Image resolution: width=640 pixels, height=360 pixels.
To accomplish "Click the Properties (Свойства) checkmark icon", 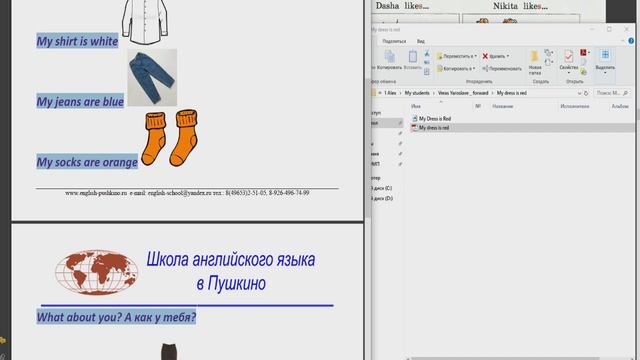I will pos(569,56).
